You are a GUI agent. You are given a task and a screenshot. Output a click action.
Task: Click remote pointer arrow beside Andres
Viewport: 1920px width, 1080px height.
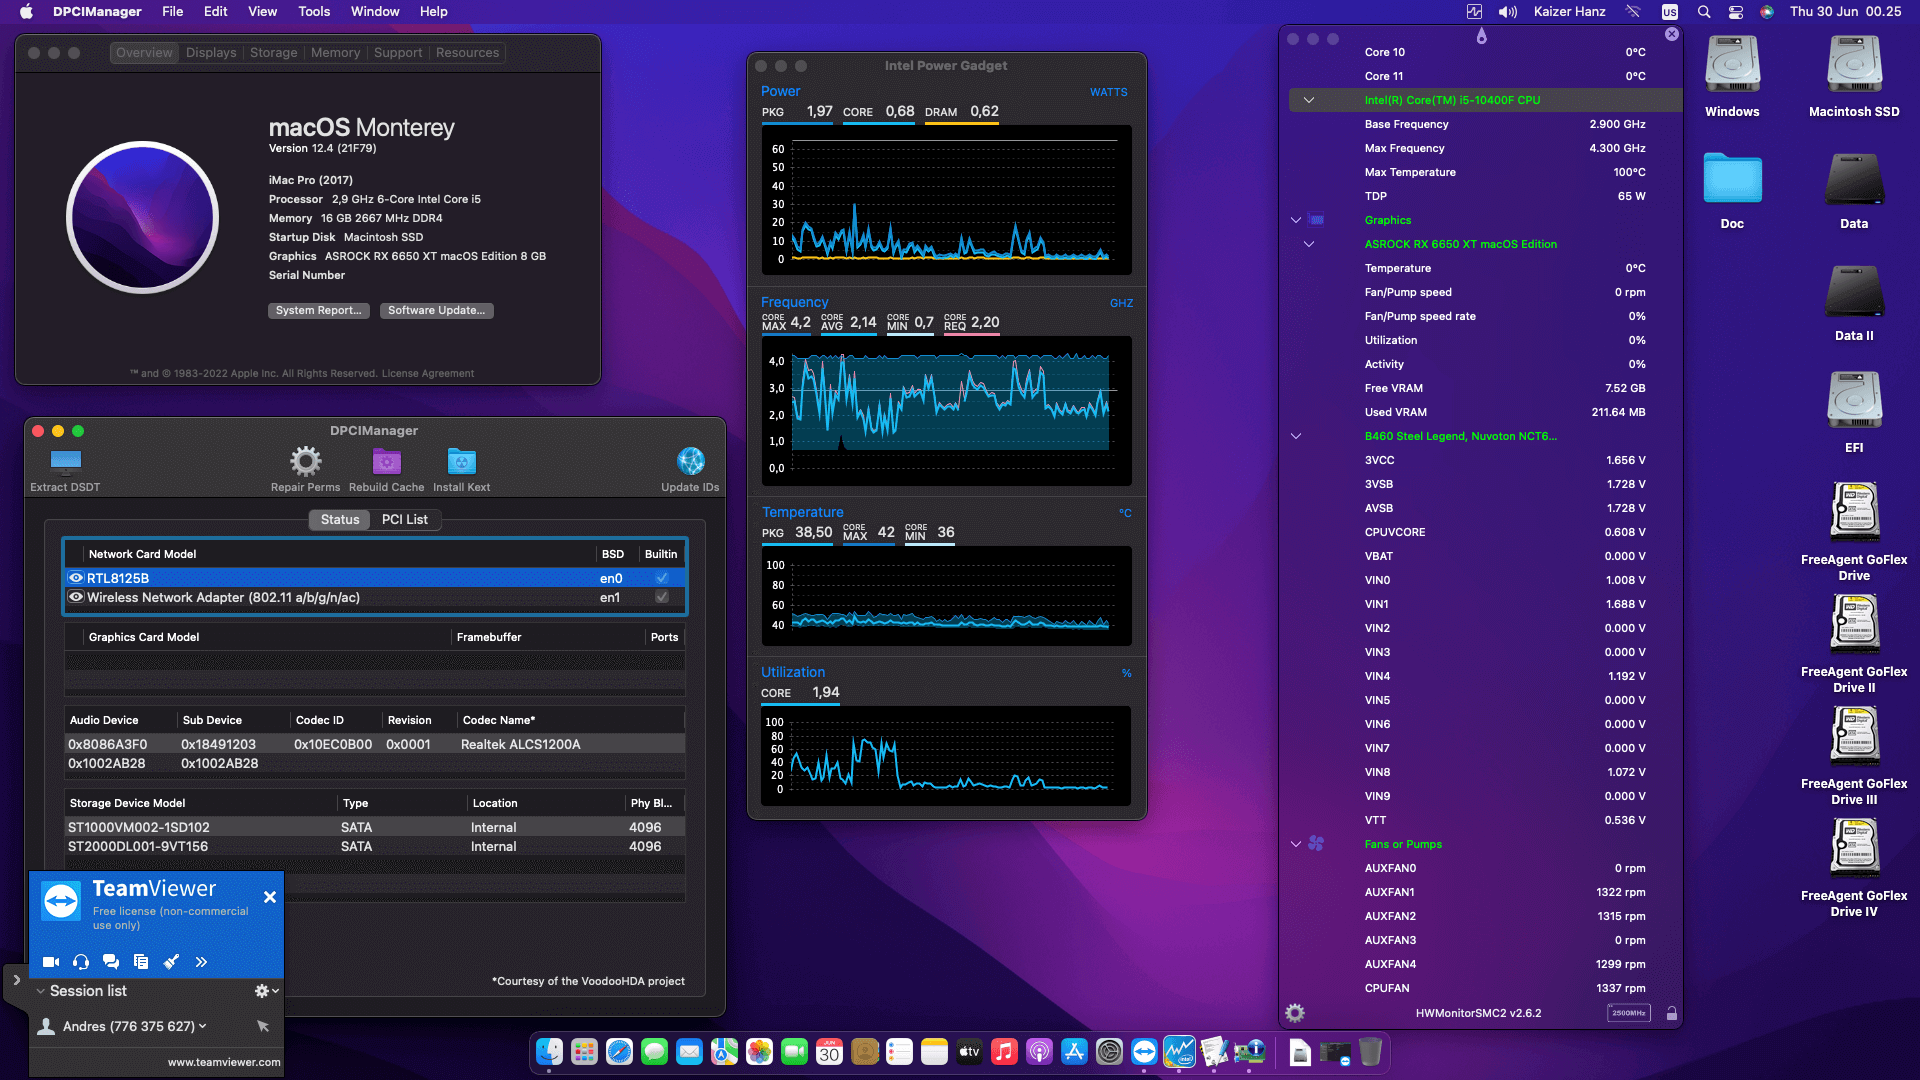263,1026
